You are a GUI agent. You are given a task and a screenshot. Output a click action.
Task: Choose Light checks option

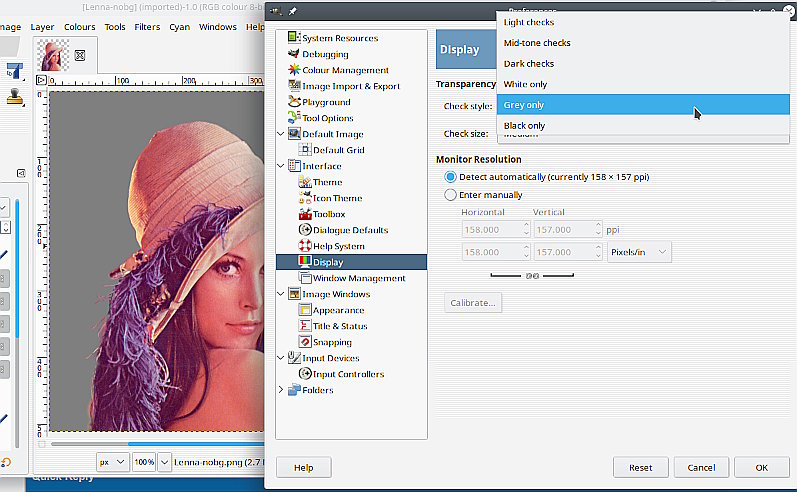click(643, 22)
